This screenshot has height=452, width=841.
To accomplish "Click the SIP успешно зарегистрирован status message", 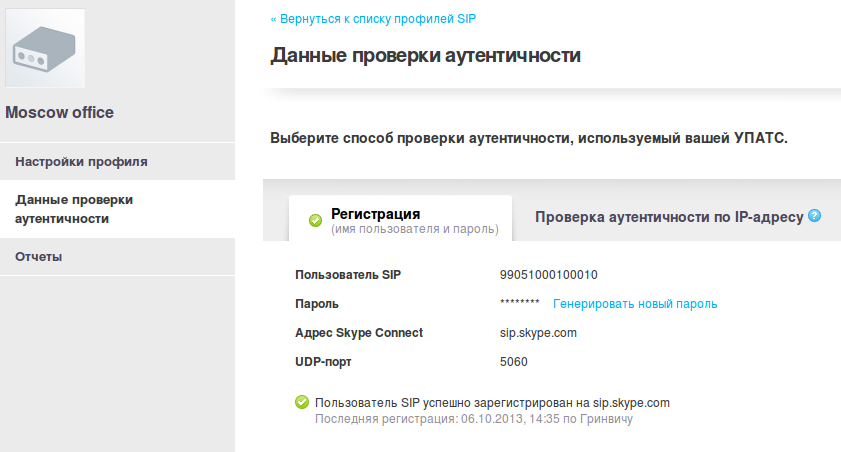I will click(x=491, y=403).
